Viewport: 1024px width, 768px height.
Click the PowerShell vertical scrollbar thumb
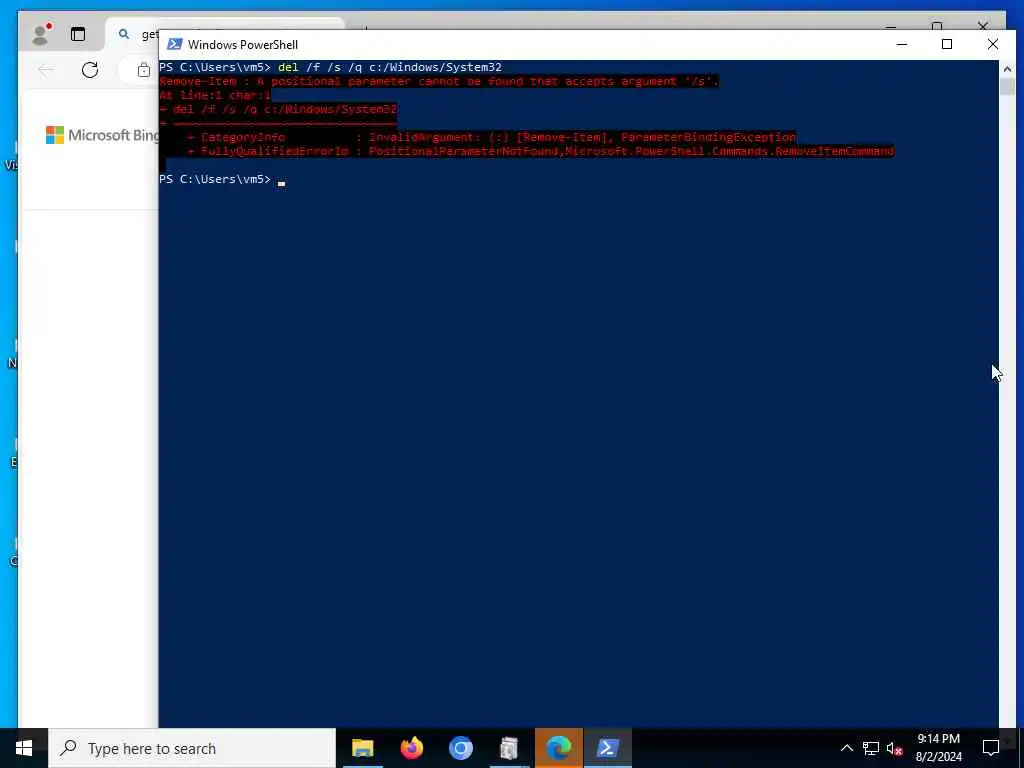(x=1007, y=86)
